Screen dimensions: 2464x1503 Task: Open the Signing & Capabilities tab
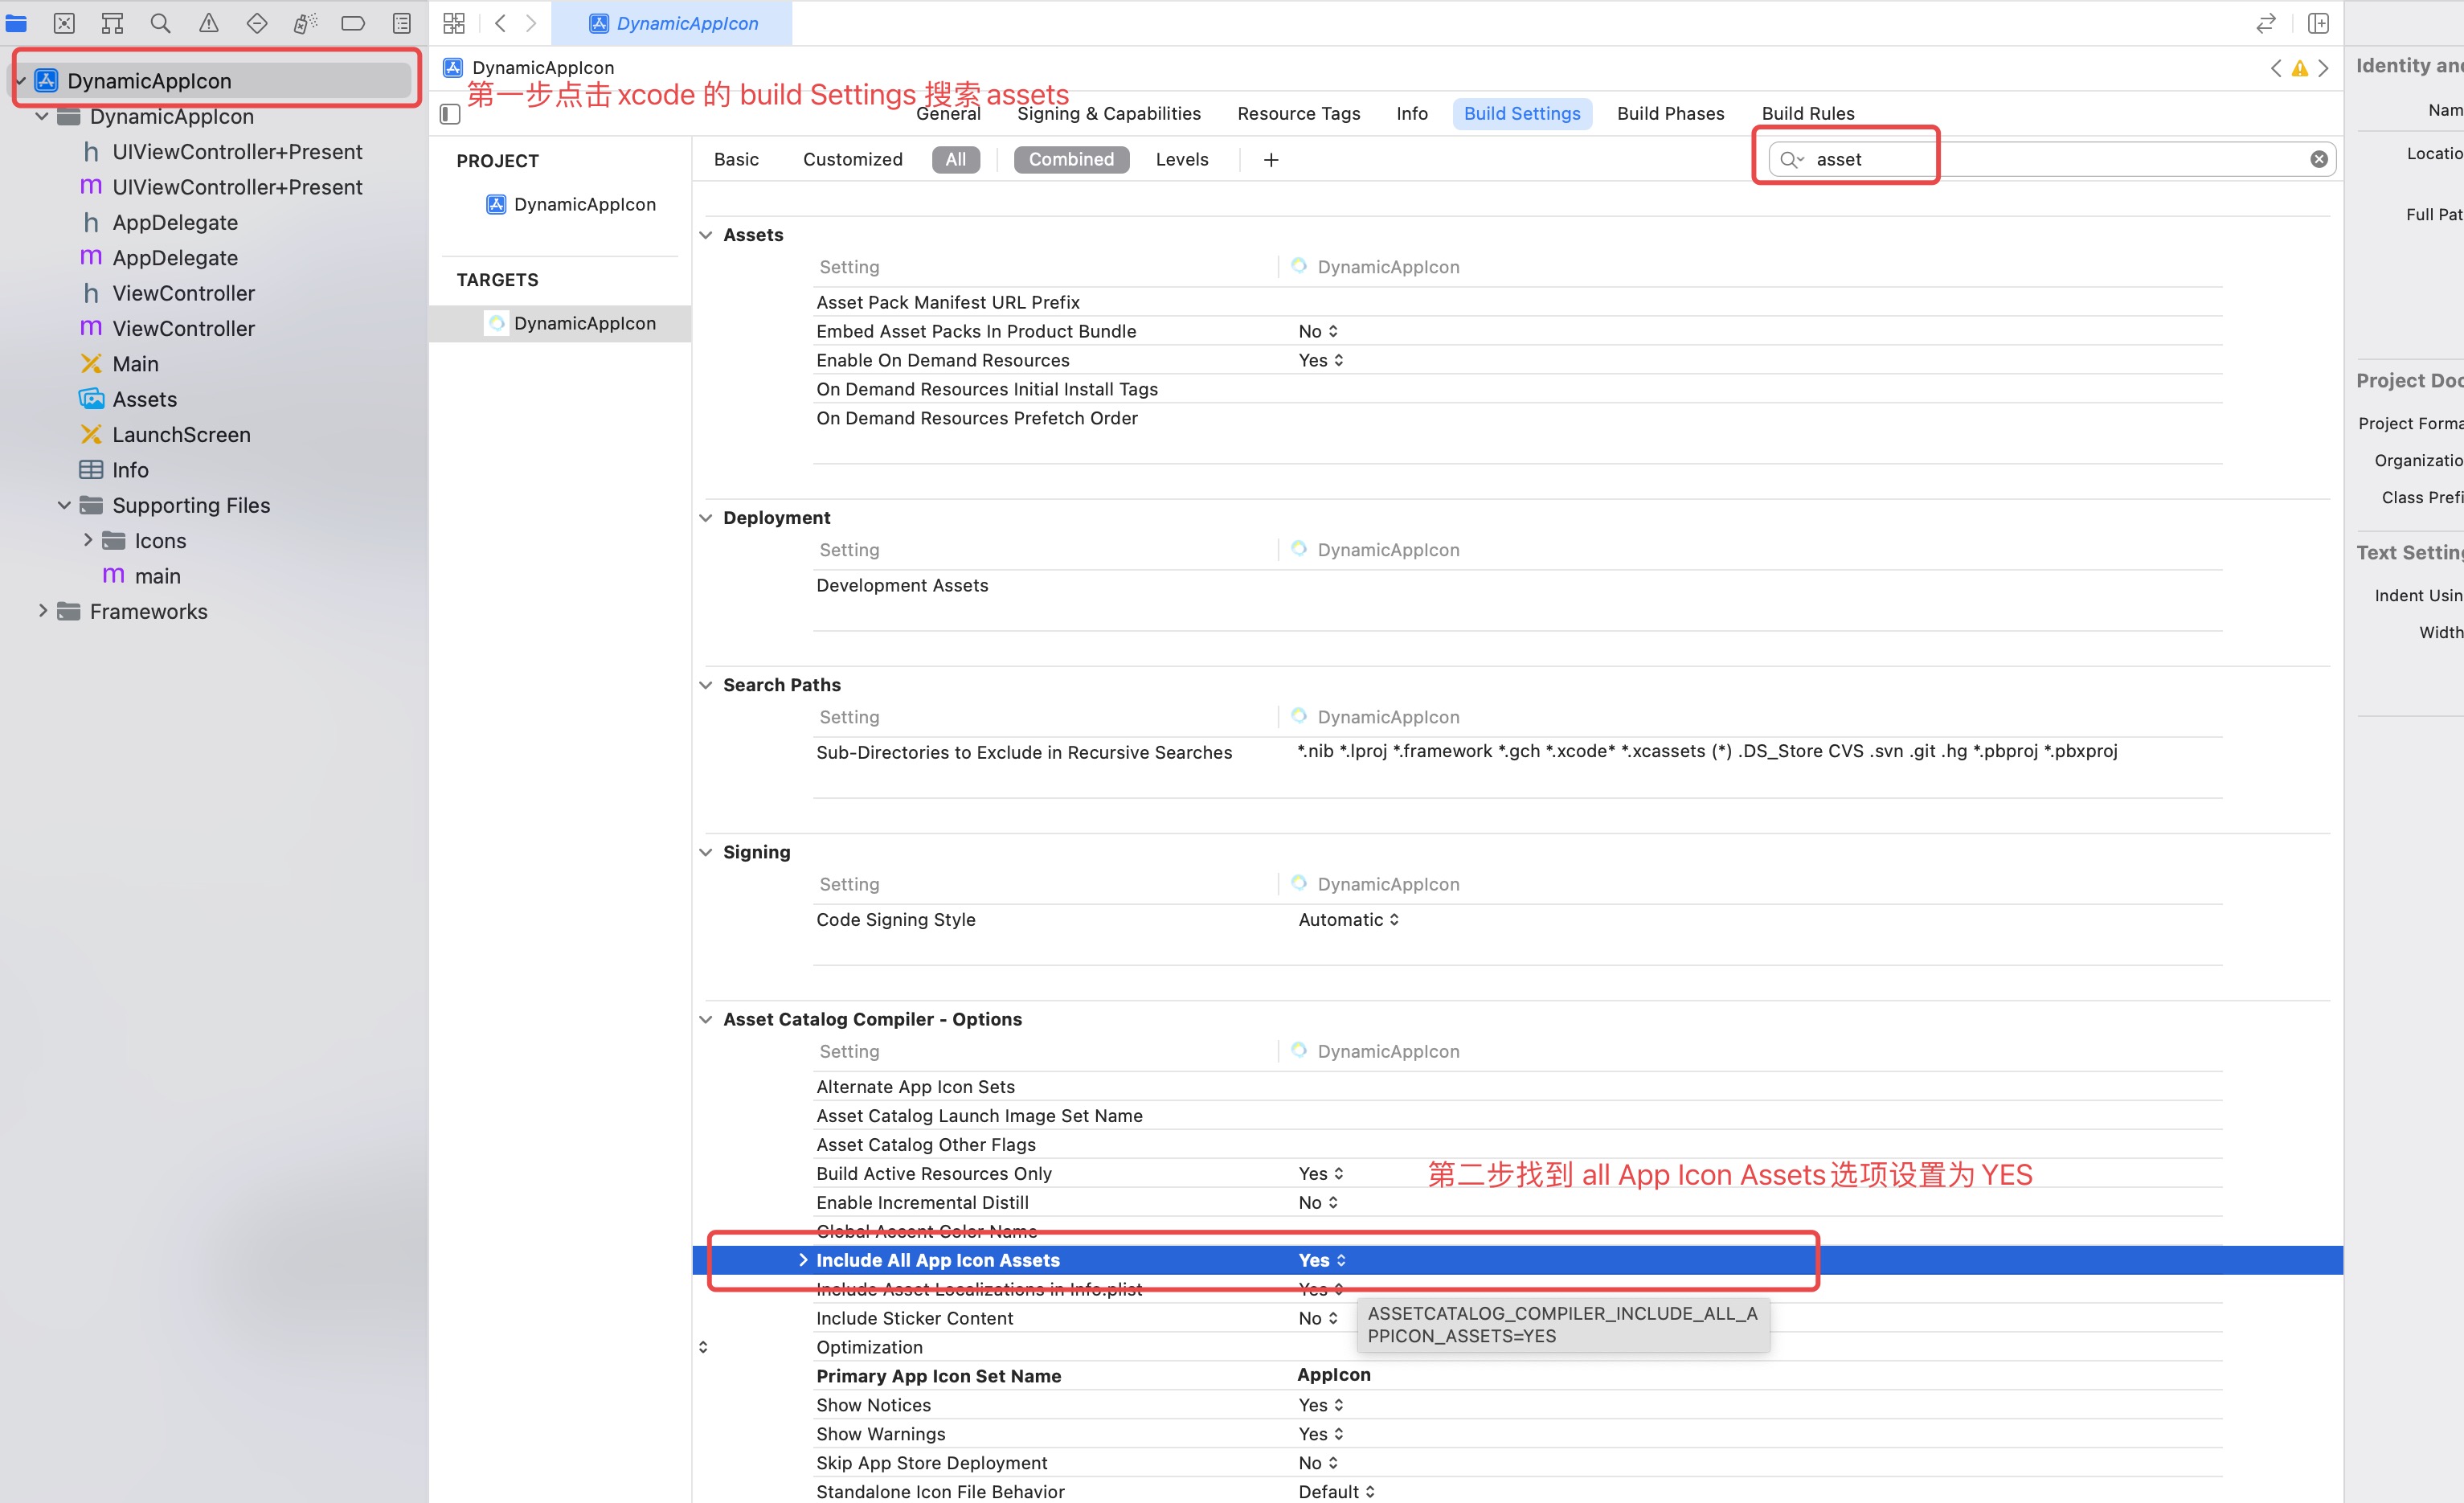point(1108,113)
